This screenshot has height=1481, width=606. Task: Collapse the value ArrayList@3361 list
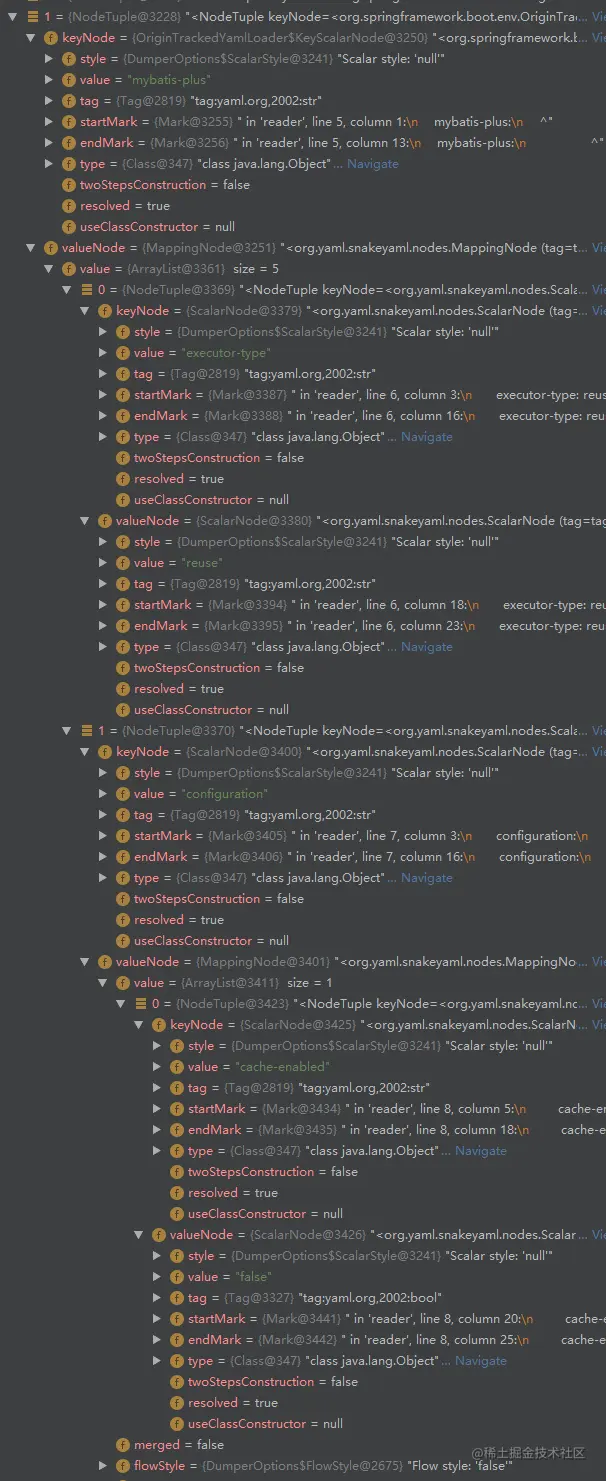click(49, 269)
